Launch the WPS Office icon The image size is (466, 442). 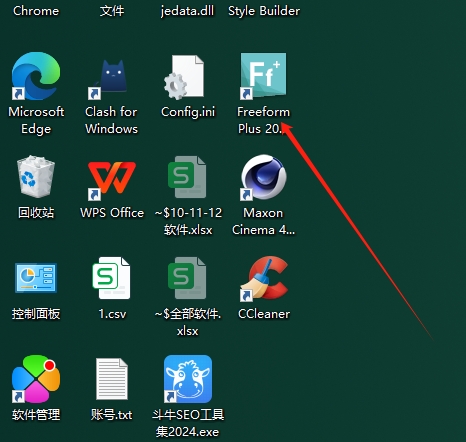coord(112,180)
